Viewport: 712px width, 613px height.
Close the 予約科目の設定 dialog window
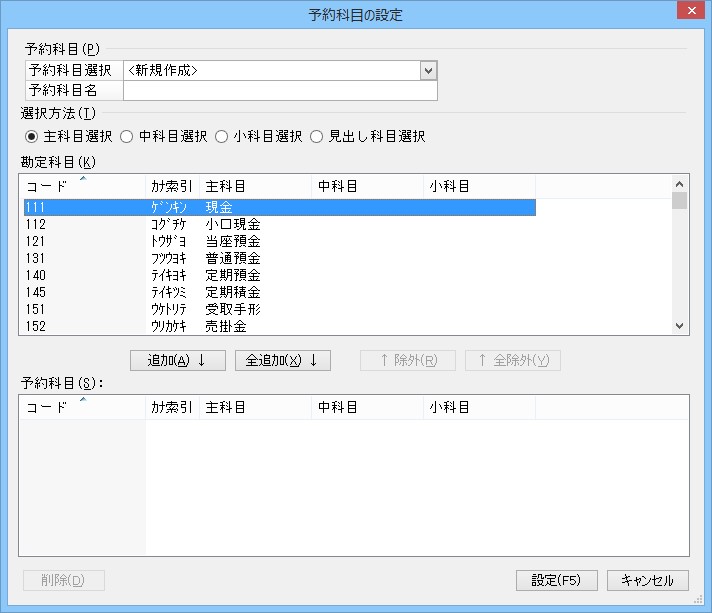pyautogui.click(x=692, y=11)
